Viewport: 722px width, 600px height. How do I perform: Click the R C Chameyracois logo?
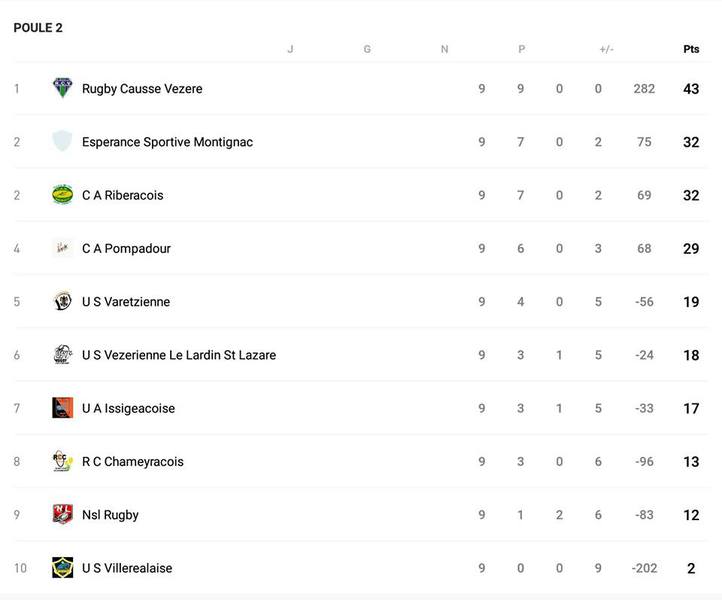pyautogui.click(x=63, y=461)
